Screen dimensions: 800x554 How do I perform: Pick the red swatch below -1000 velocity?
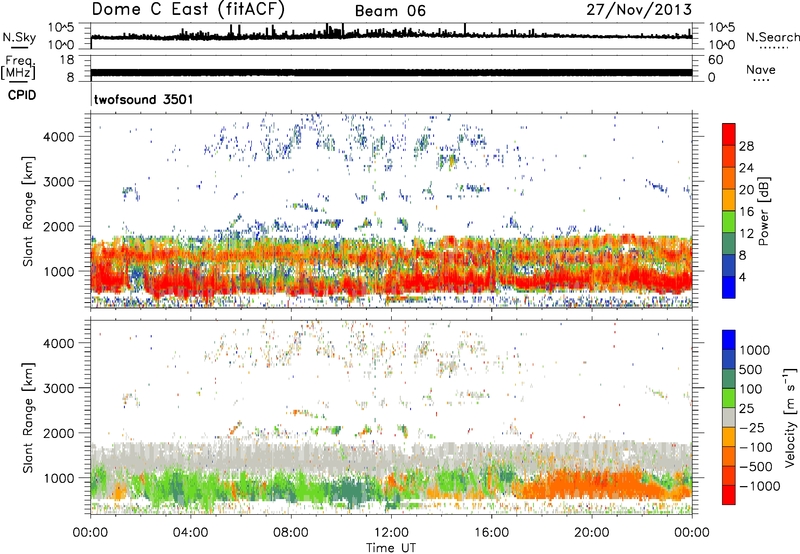coord(729,495)
